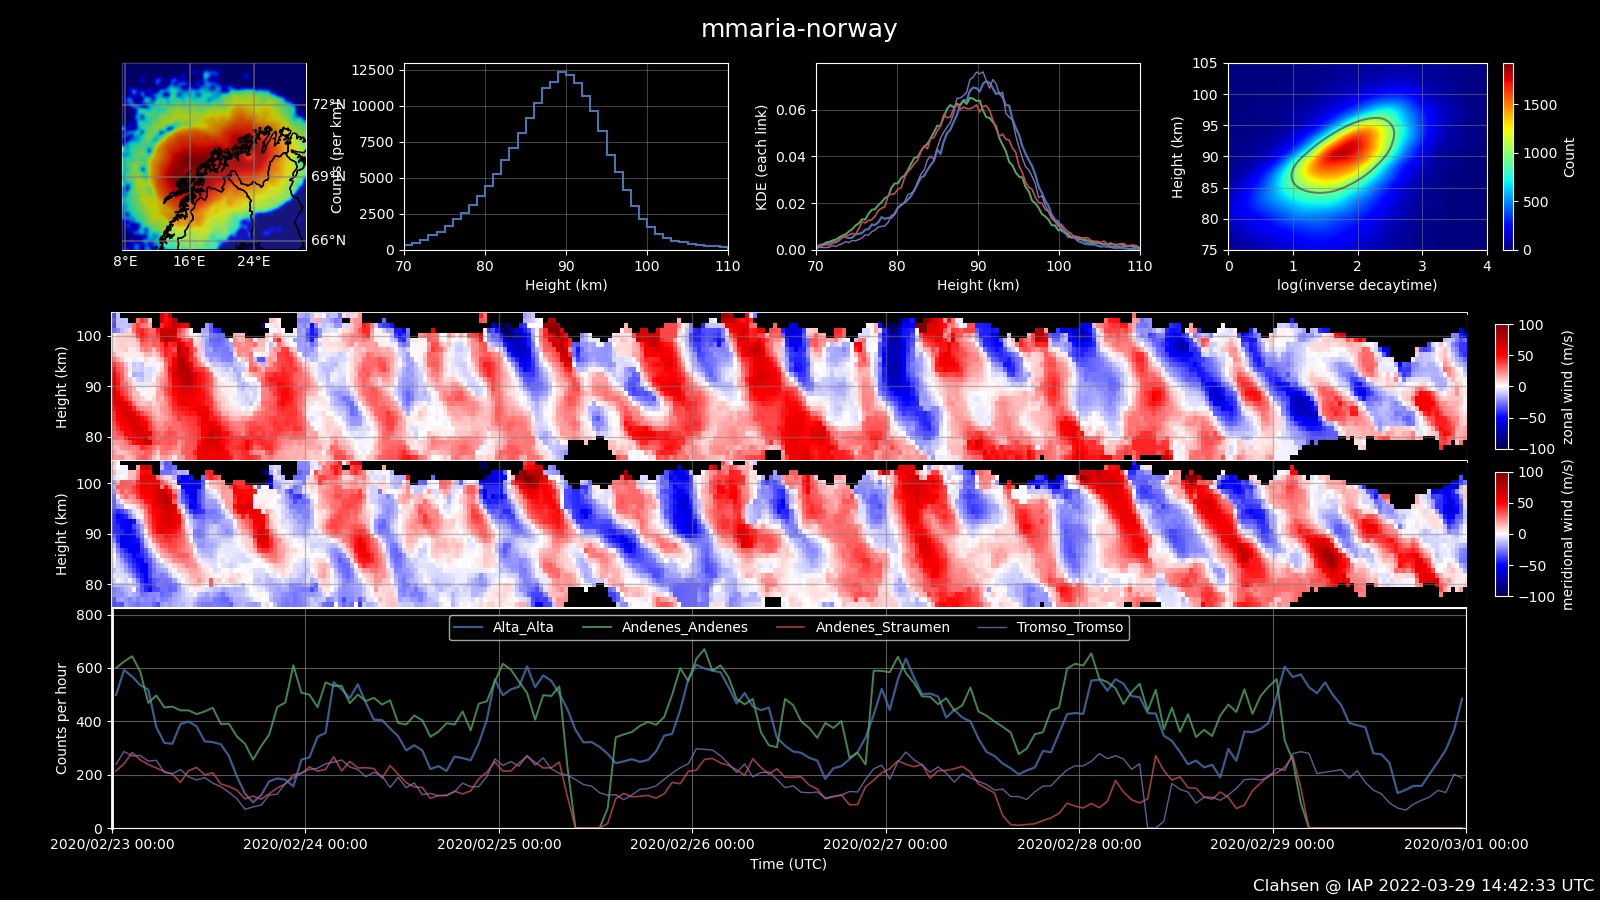The width and height of the screenshot is (1600, 900).
Task: Click the '2020/02/26 00:00' tick label
Action: [x=692, y=844]
